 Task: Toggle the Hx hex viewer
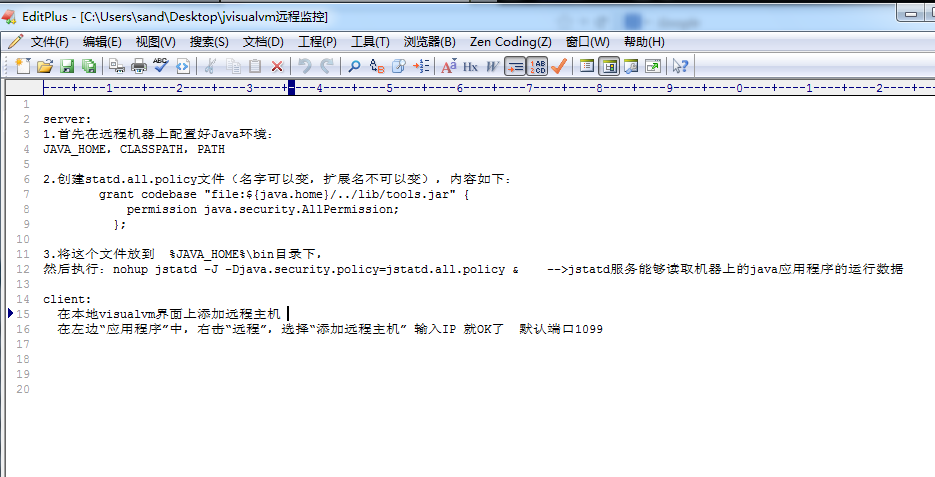(470, 66)
